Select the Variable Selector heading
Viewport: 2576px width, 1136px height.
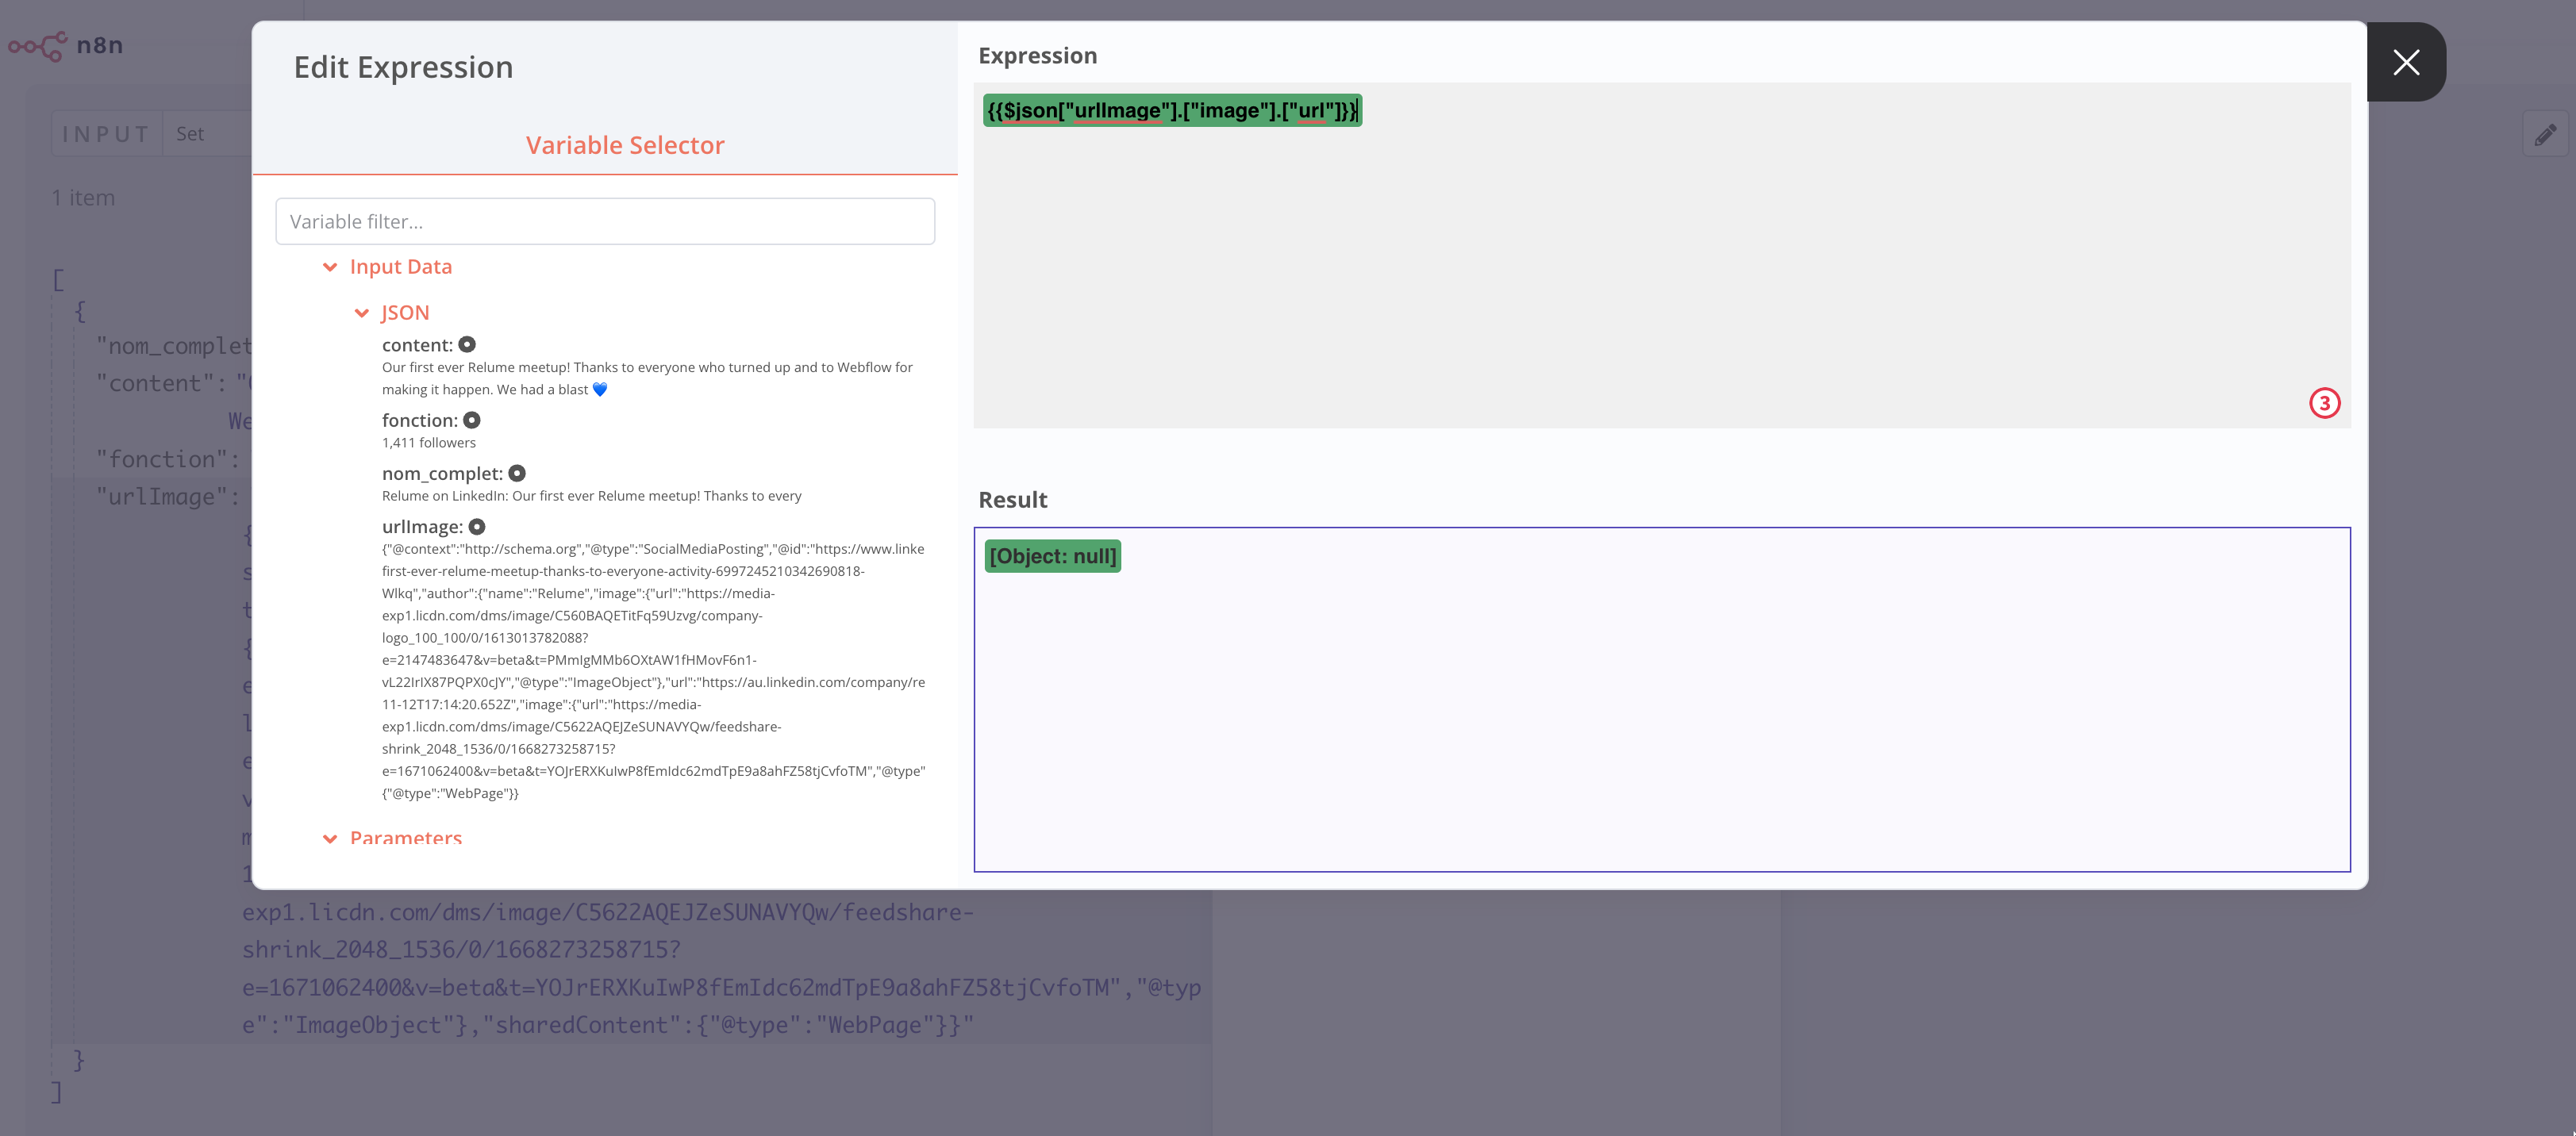[625, 145]
